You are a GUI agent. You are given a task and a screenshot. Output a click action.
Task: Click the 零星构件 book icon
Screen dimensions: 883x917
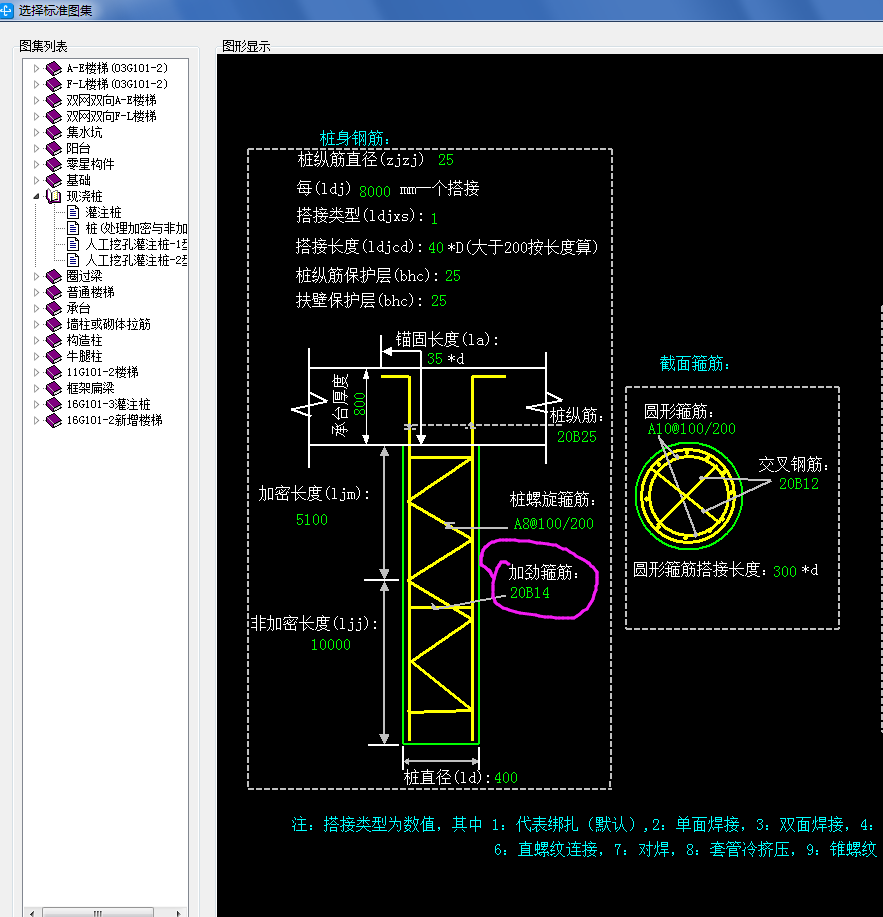54,164
